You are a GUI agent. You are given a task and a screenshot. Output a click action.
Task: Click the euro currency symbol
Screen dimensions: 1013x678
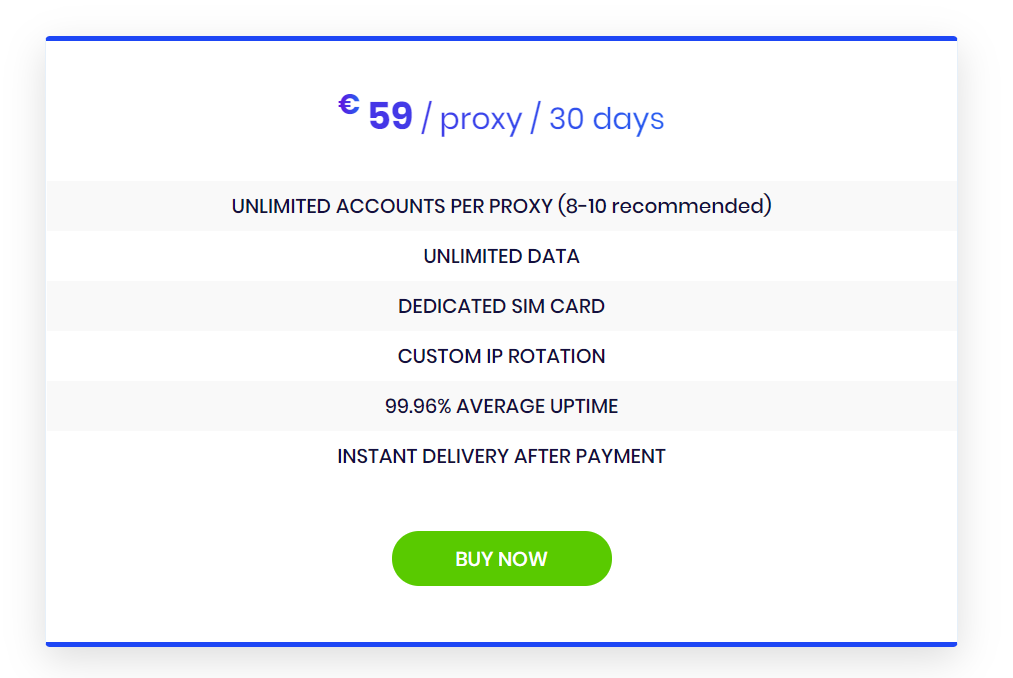(349, 104)
